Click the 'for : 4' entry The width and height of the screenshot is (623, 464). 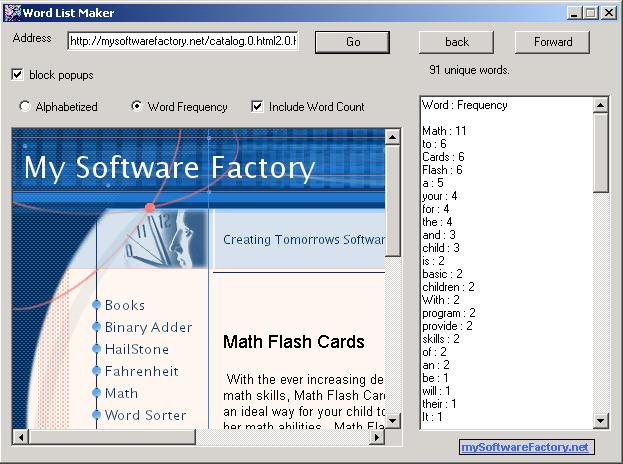point(435,209)
